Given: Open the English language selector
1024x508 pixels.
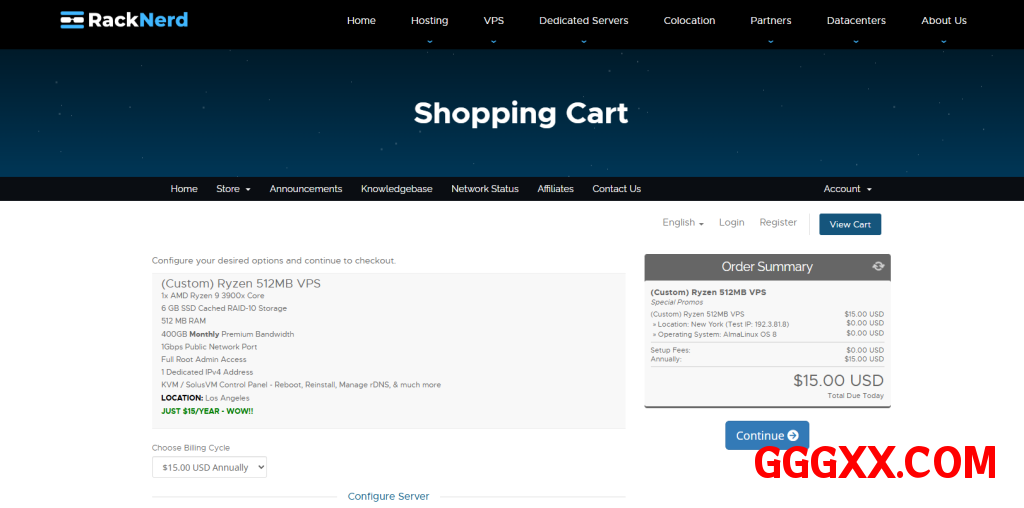Looking at the screenshot, I should tap(682, 223).
